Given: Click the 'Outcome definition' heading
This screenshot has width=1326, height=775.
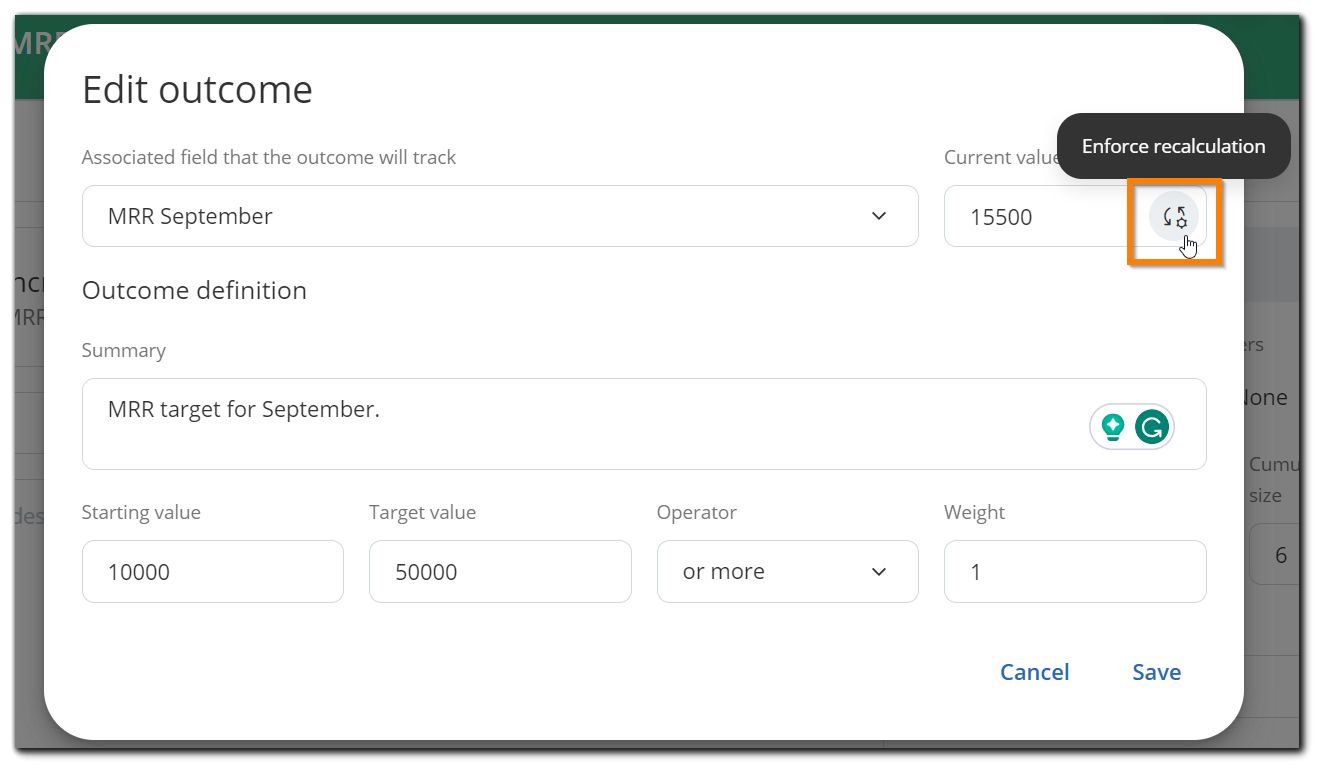Looking at the screenshot, I should (x=194, y=291).
